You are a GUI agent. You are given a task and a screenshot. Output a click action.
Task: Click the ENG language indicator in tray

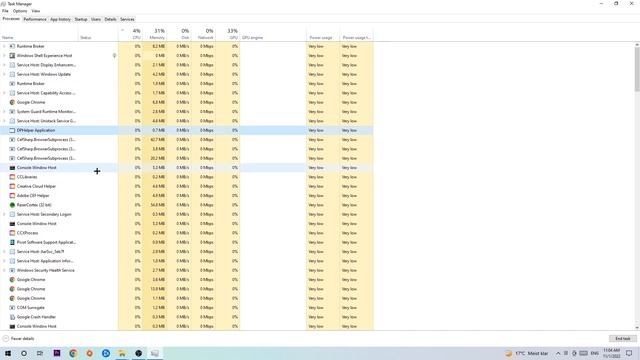pos(595,353)
